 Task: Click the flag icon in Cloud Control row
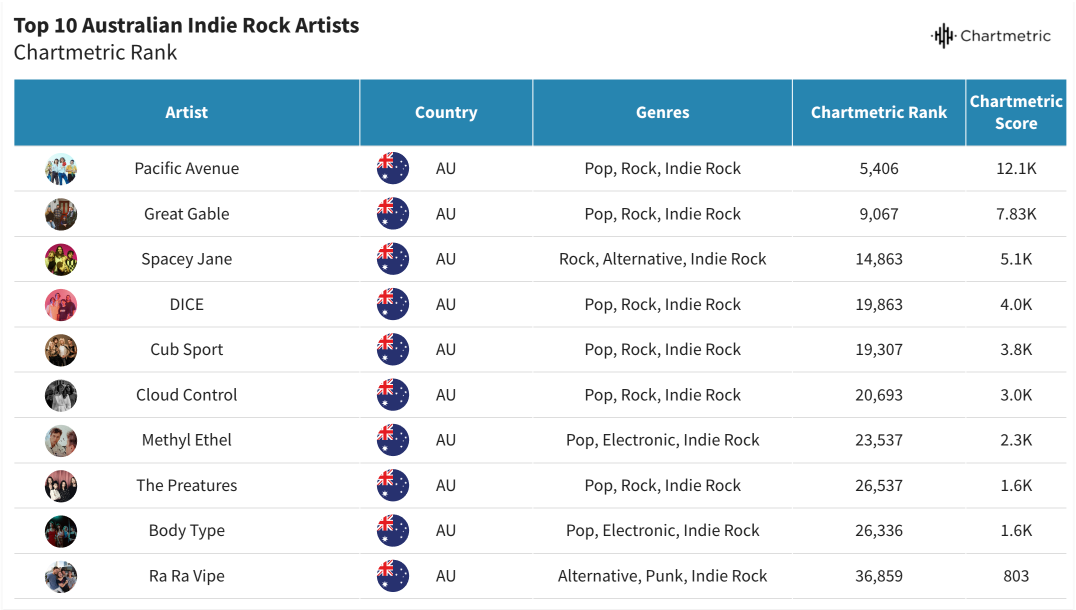point(393,395)
